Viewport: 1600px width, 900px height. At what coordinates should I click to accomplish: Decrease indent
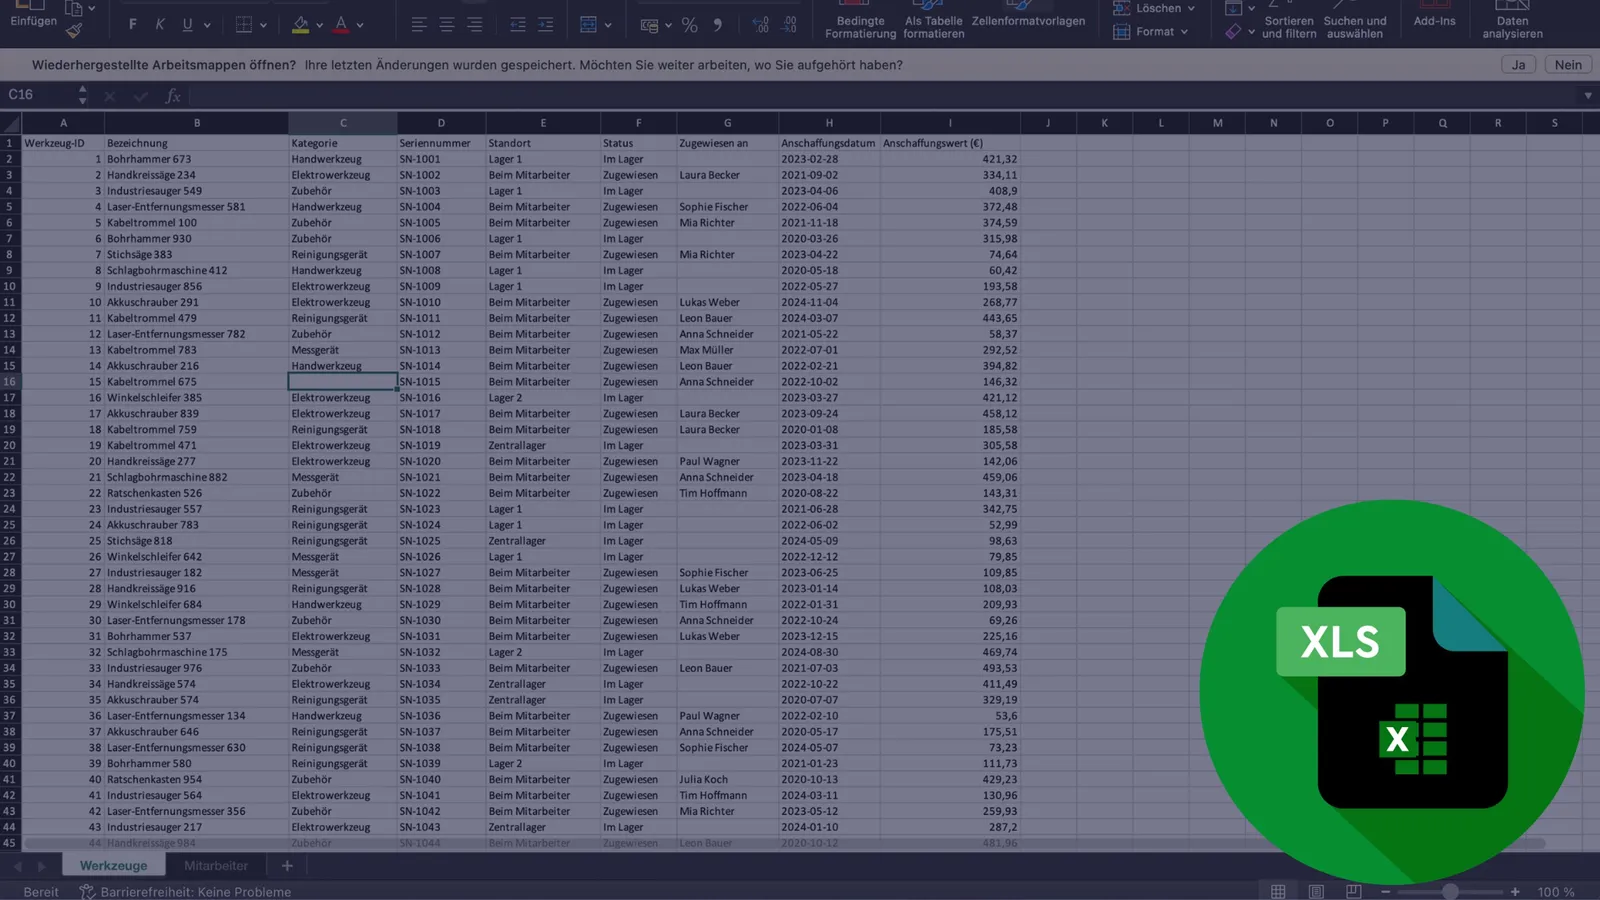pos(517,24)
